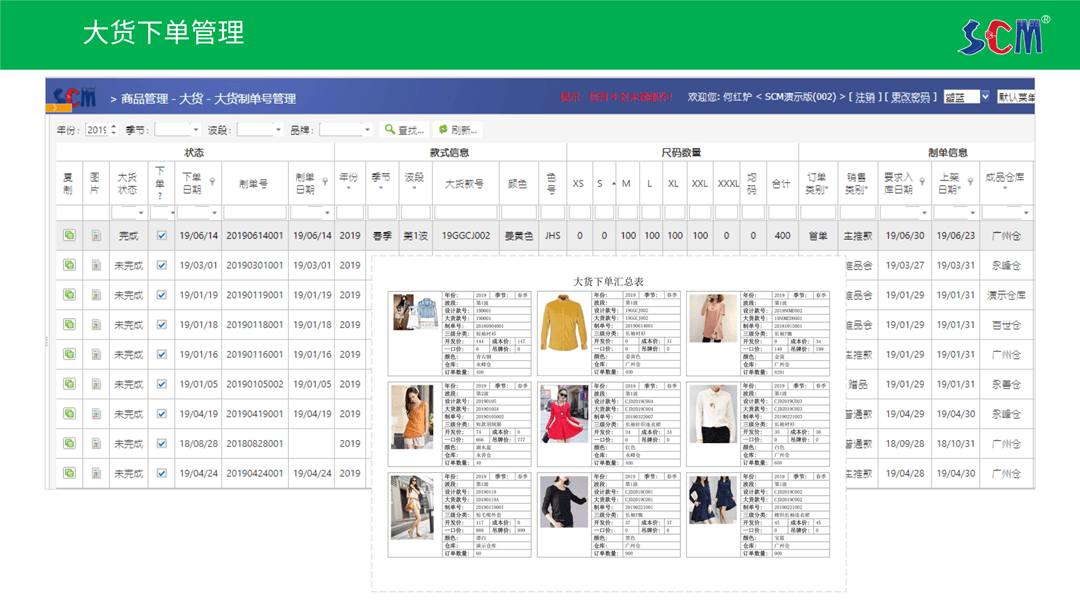Open picture icon for order 20190419001

click(96, 414)
